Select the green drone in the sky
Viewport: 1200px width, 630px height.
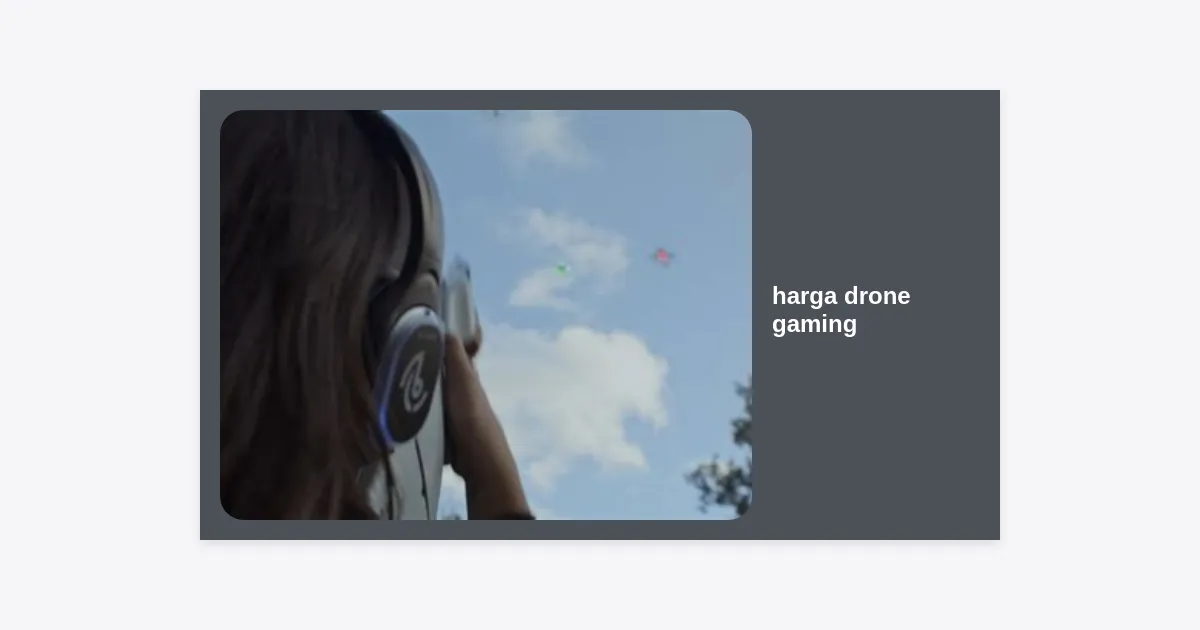click(562, 268)
